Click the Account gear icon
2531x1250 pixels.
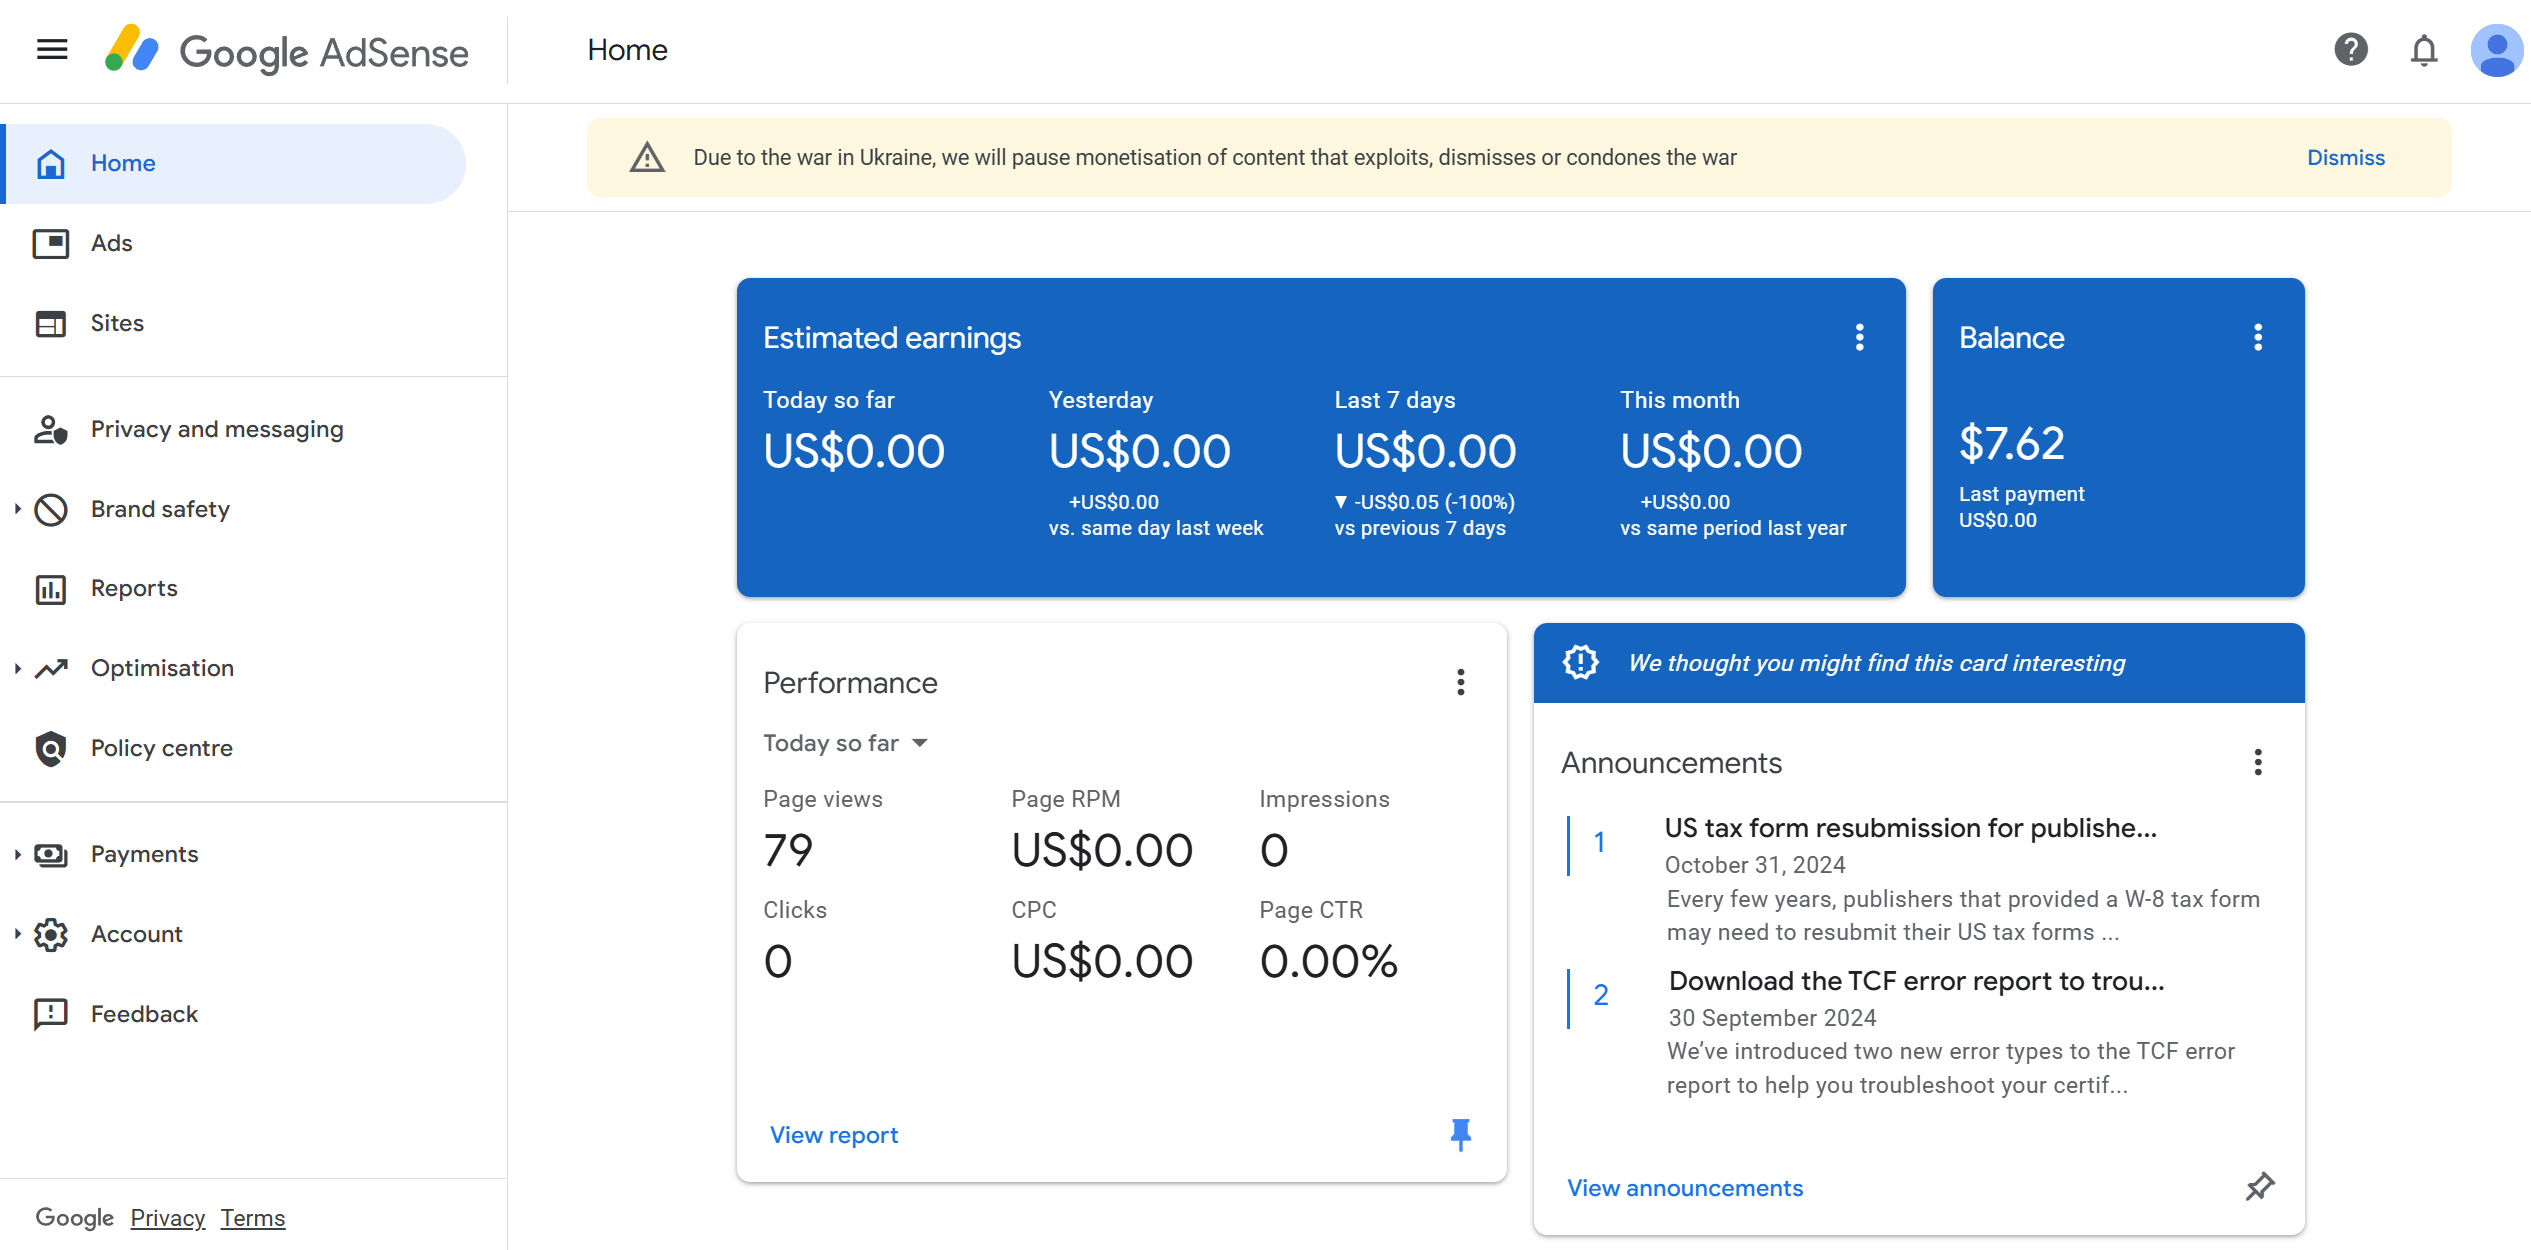point(51,934)
